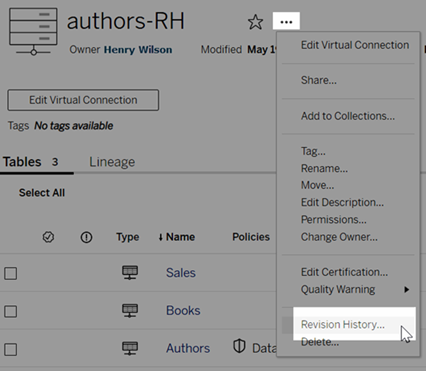Image resolution: width=426 pixels, height=371 pixels.
Task: Choose Edit Virtual Connection from the menu
Action: click(x=355, y=45)
